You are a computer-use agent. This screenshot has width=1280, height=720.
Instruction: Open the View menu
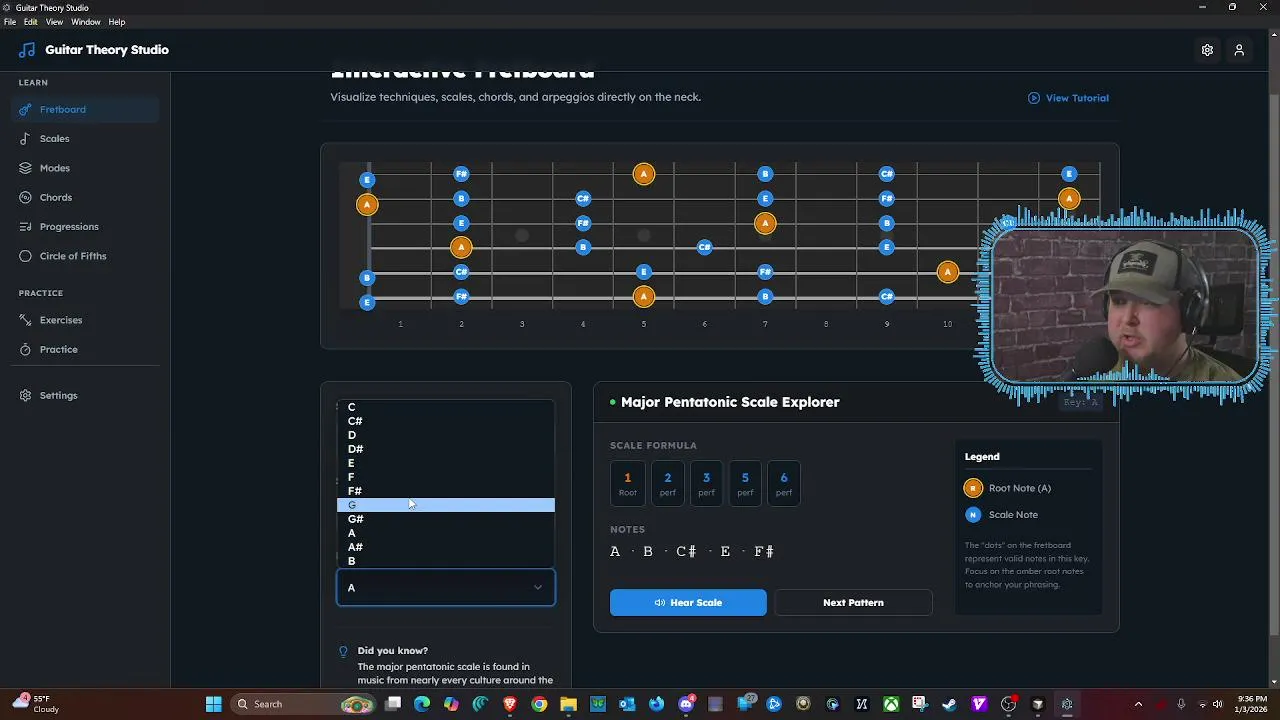pos(54,22)
